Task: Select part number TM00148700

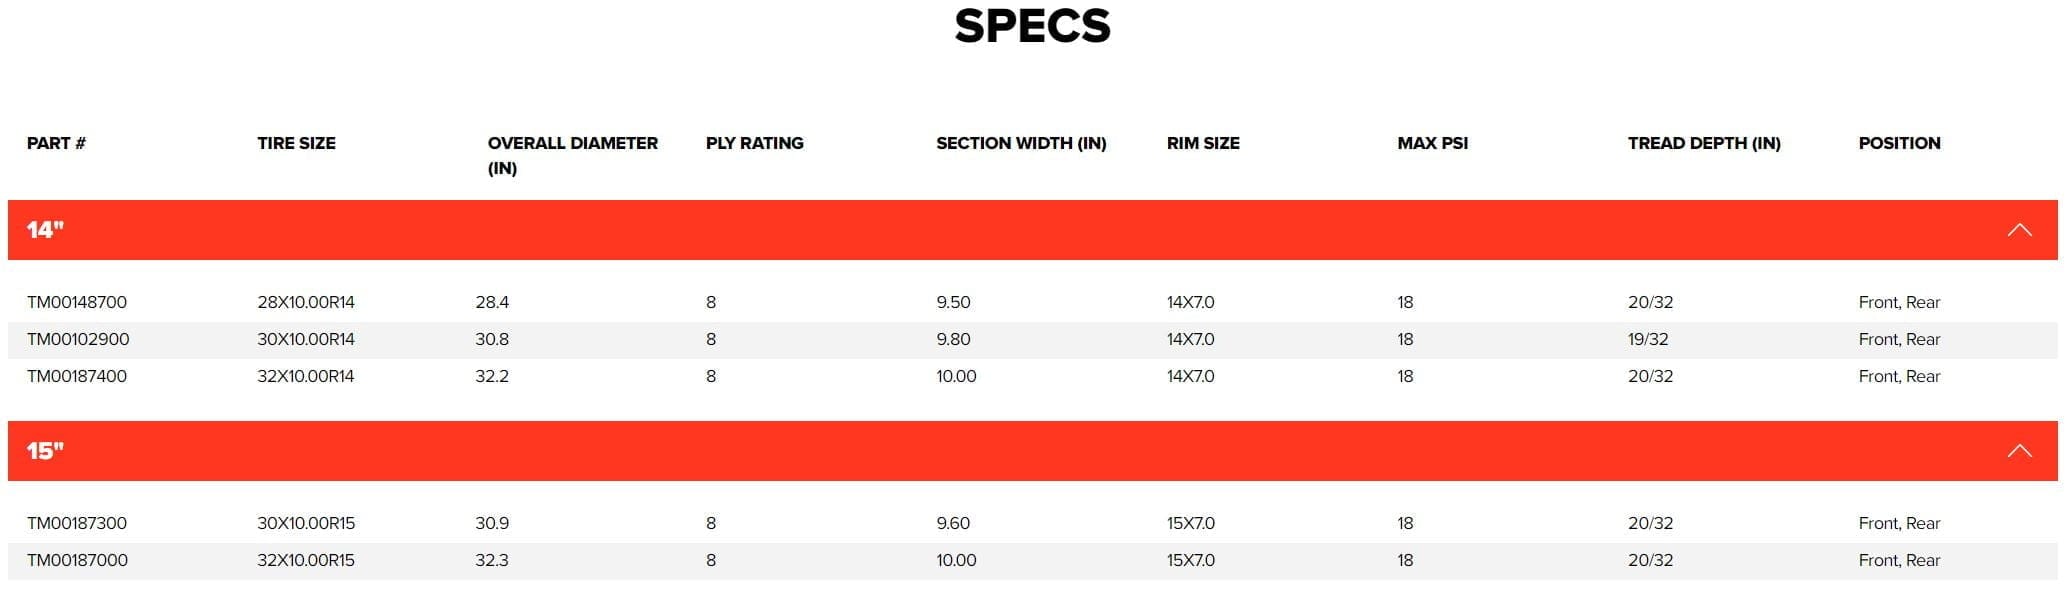Action: tap(76, 302)
